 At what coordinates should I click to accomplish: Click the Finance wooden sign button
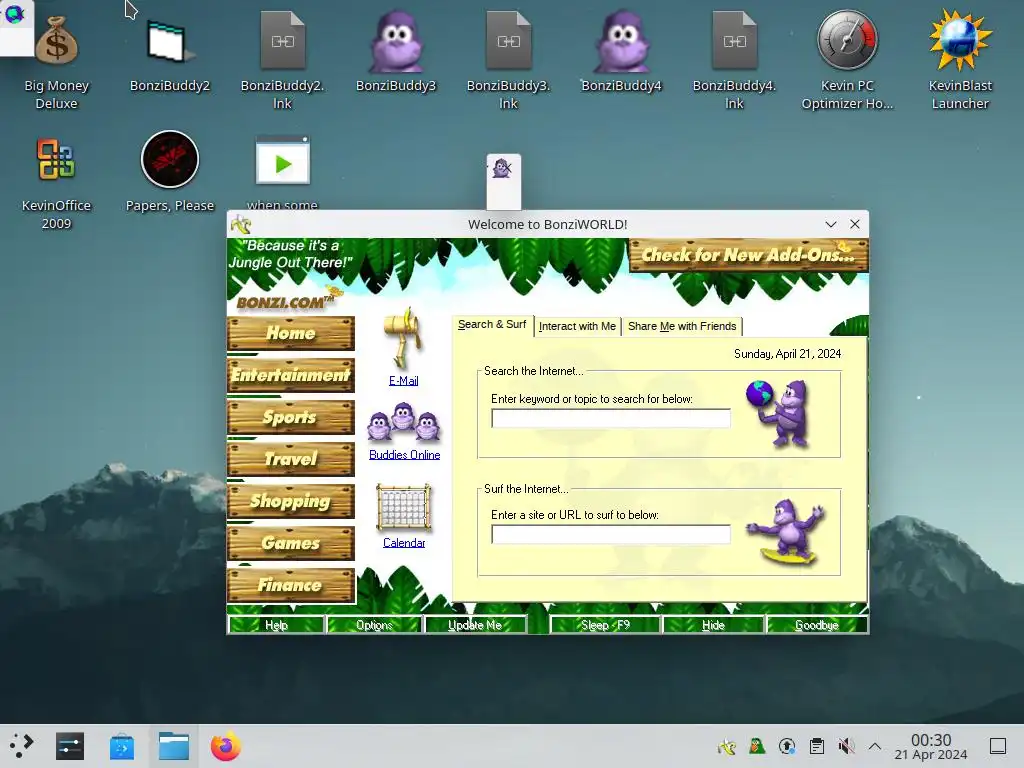(x=291, y=584)
